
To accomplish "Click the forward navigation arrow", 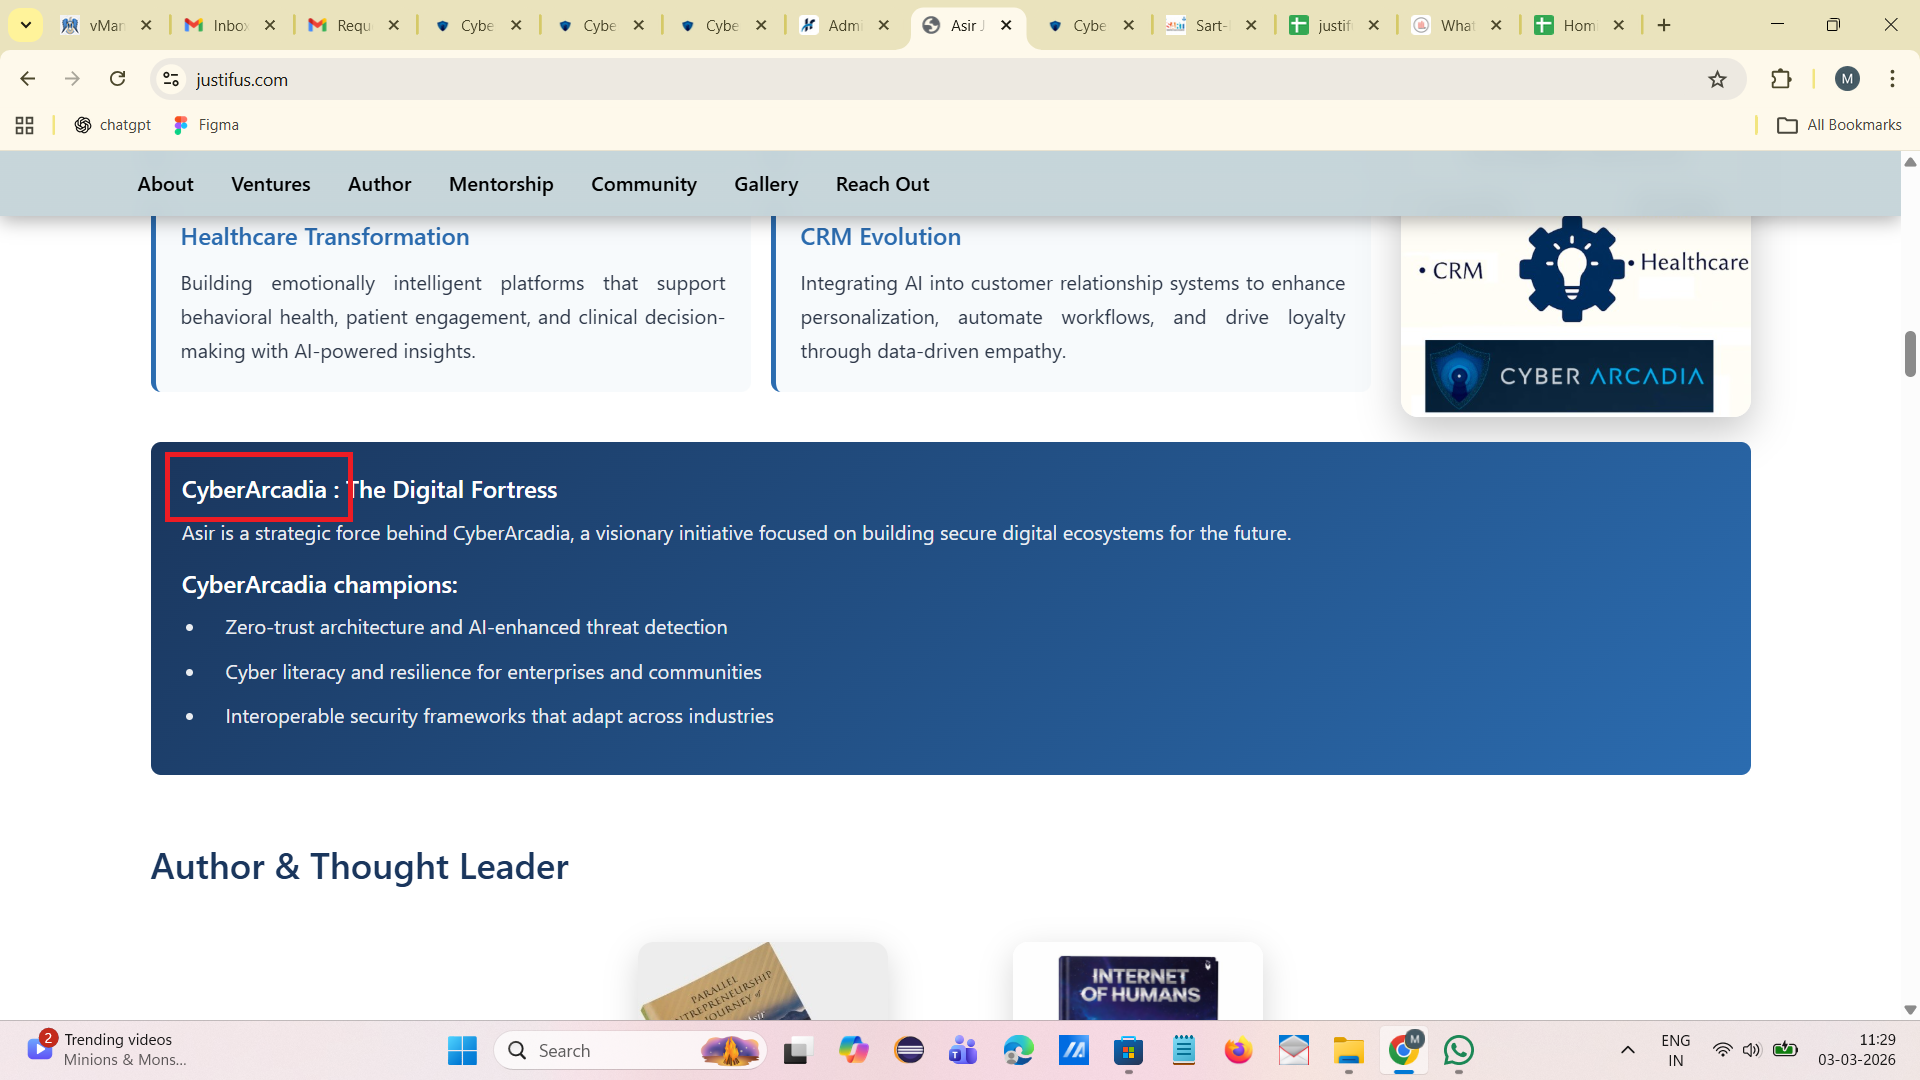I will (72, 79).
